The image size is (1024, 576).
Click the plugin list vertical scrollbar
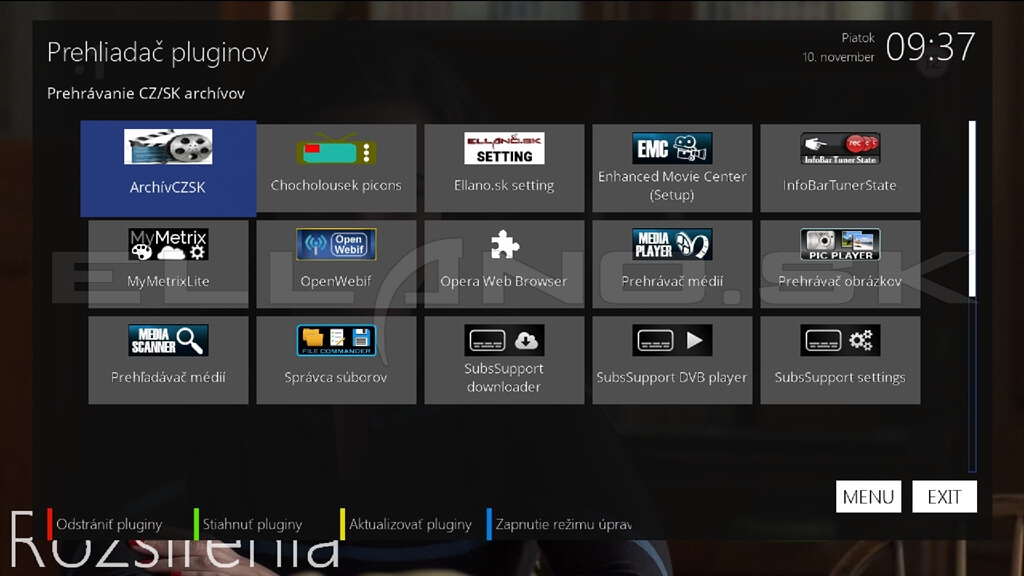pyautogui.click(x=972, y=296)
